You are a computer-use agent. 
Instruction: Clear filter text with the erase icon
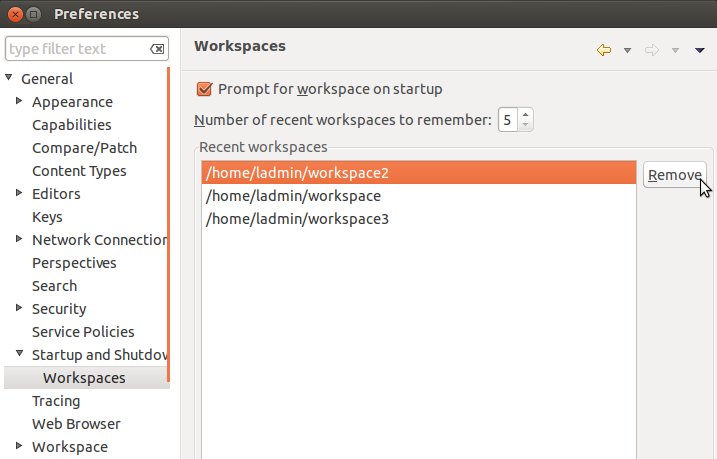pyautogui.click(x=157, y=49)
